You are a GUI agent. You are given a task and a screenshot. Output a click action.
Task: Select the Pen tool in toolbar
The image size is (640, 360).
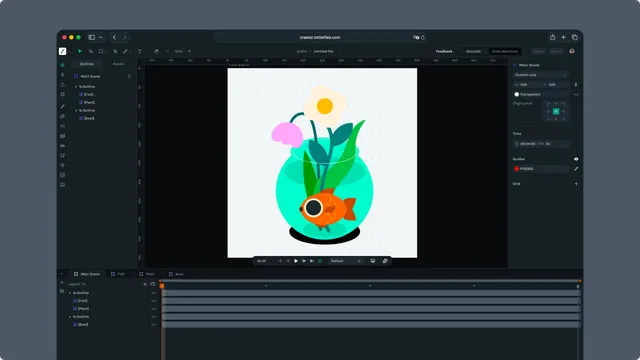pos(115,51)
